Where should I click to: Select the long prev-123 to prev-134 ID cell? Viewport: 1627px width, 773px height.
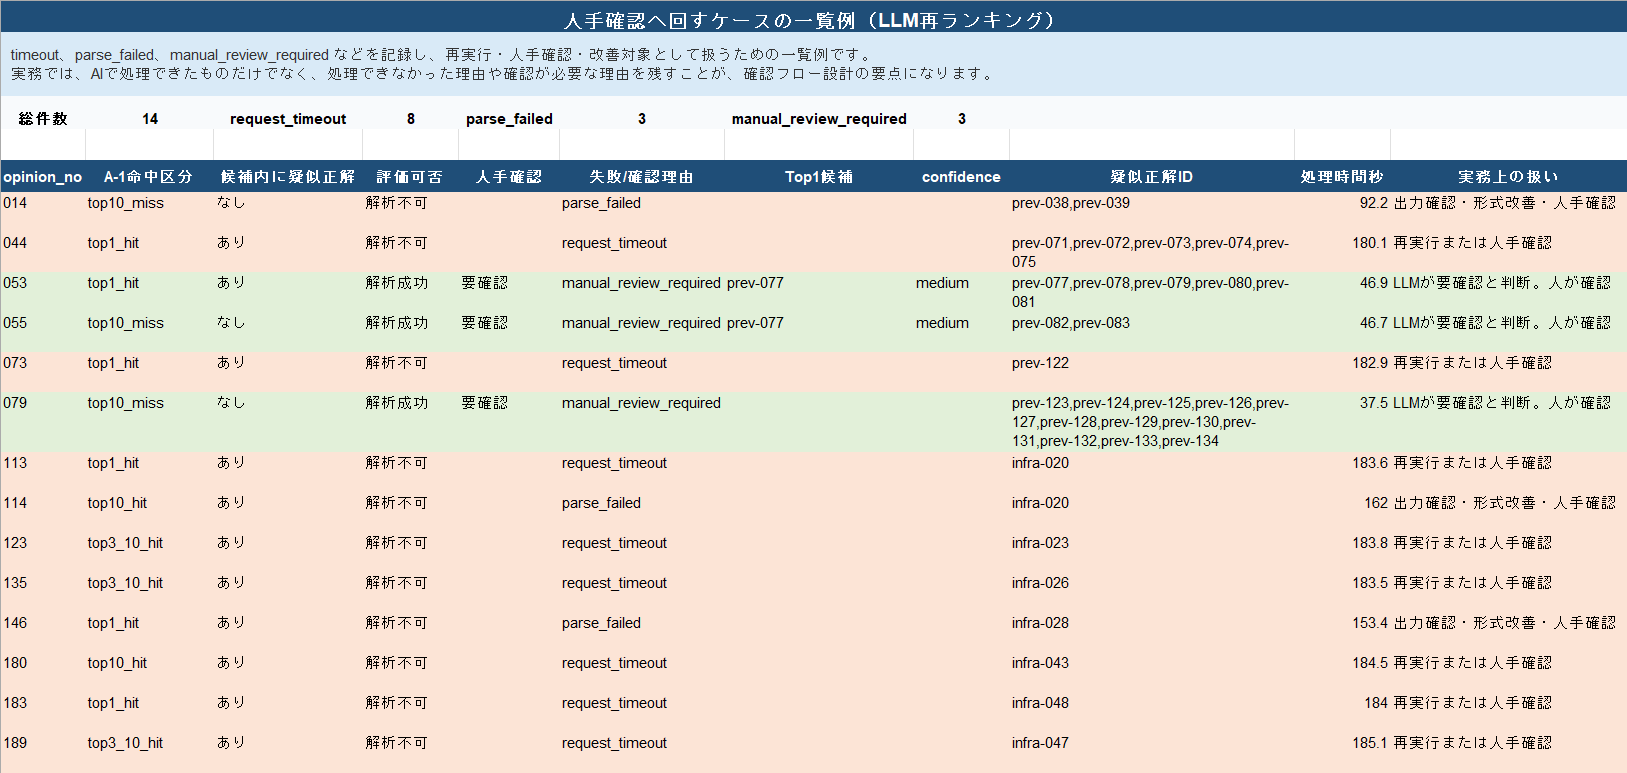[1150, 422]
